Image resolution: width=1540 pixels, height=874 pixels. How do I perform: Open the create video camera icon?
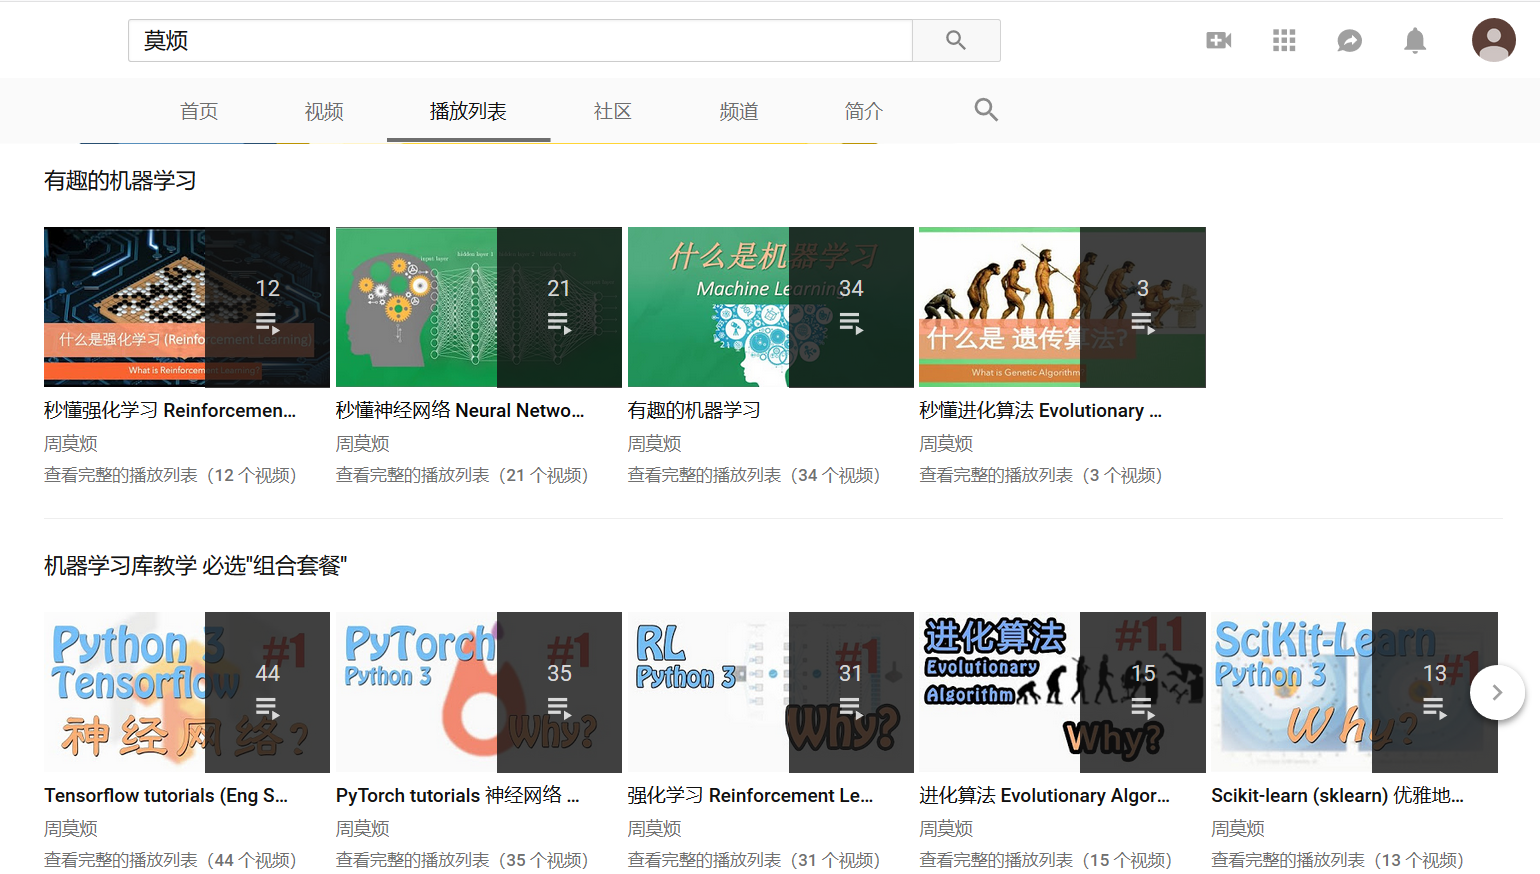coord(1219,40)
